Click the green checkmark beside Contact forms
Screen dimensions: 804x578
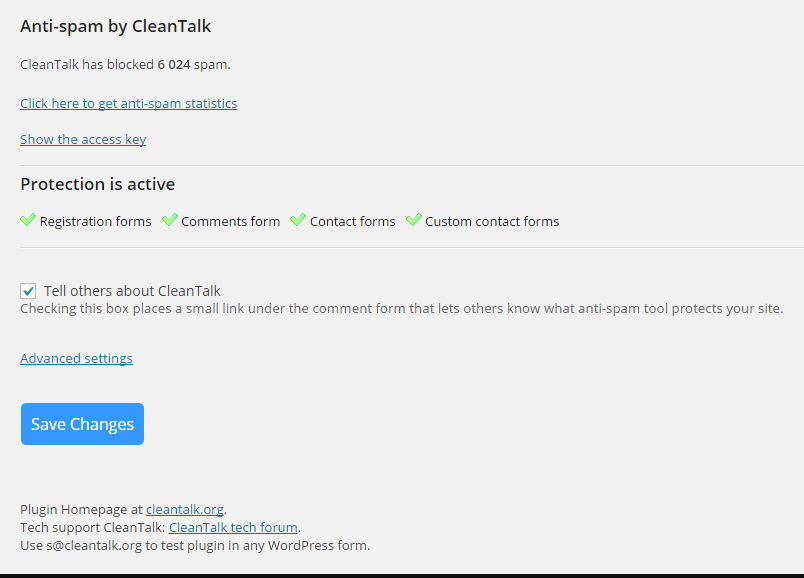pyautogui.click(x=298, y=220)
